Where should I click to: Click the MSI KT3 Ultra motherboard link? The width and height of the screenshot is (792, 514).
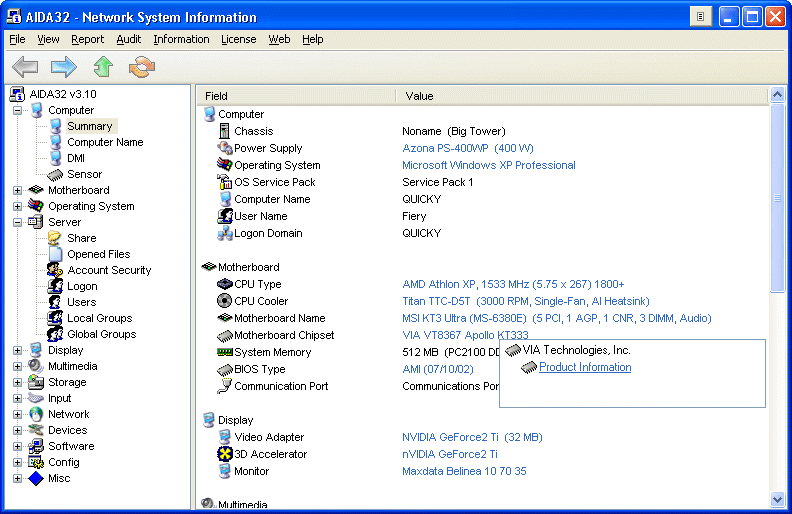557,318
